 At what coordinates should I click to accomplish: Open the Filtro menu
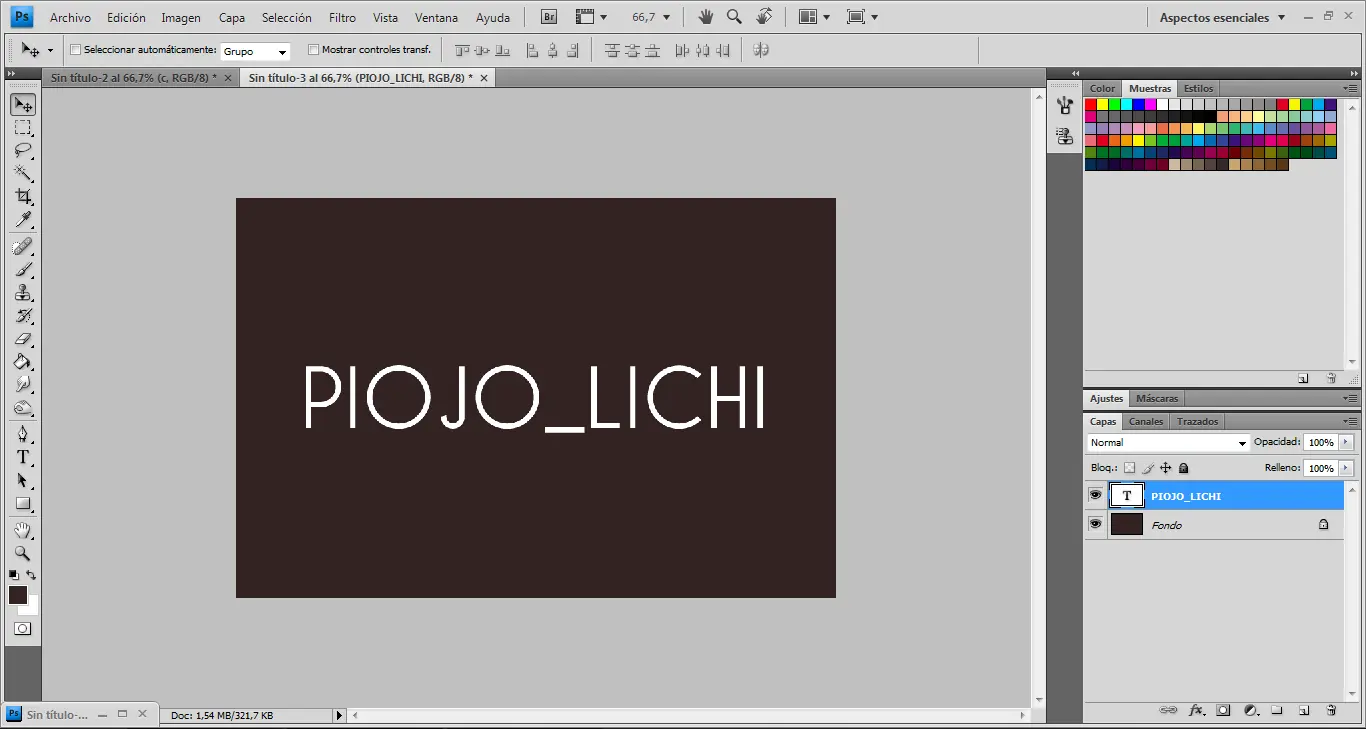342,17
